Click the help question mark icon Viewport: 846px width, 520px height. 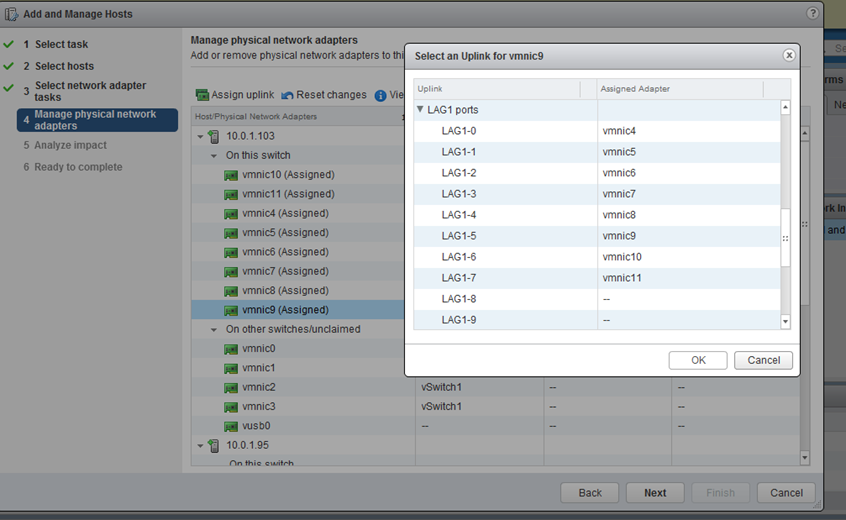(x=812, y=13)
